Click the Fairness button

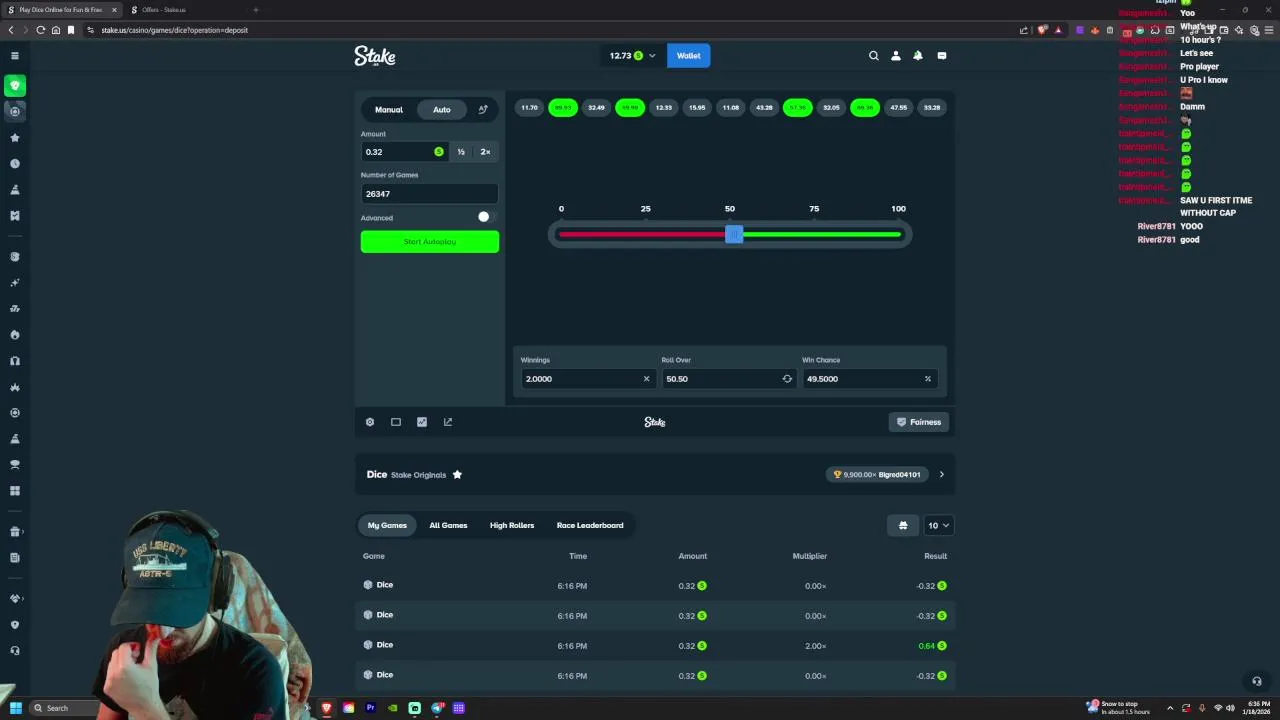coord(918,422)
